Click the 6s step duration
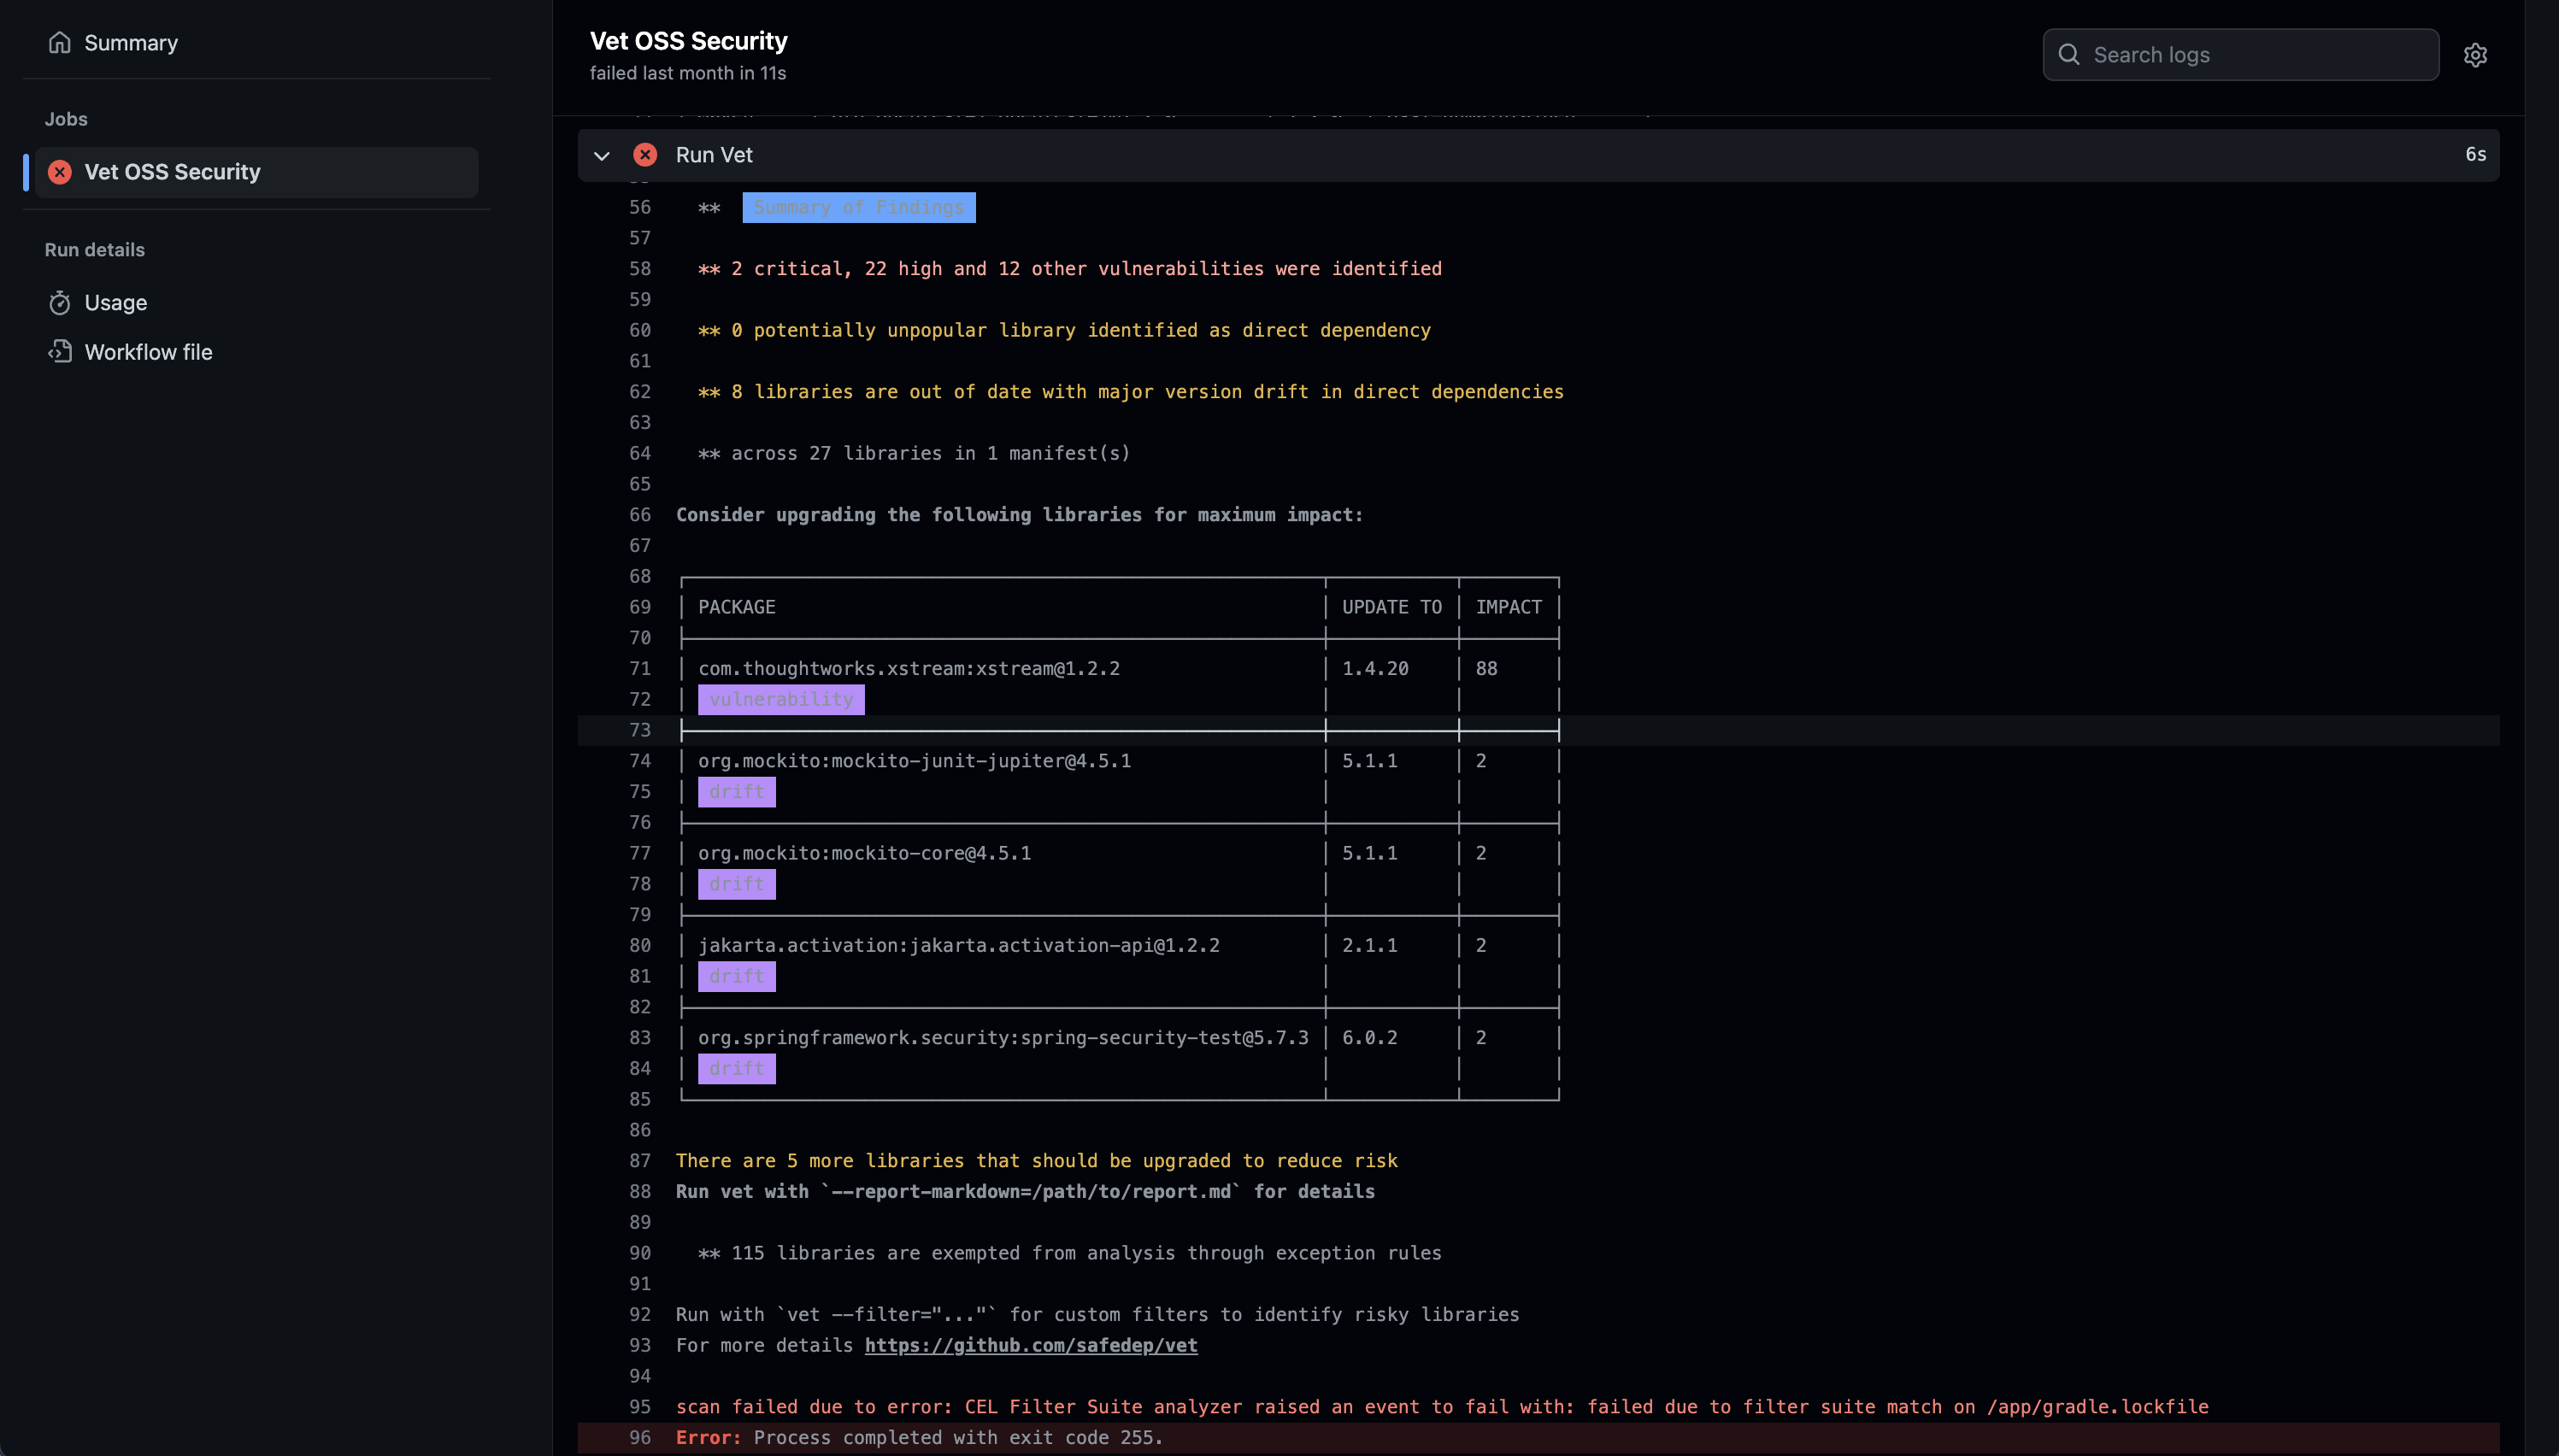Viewport: 2559px width, 1456px height. pyautogui.click(x=2476, y=155)
